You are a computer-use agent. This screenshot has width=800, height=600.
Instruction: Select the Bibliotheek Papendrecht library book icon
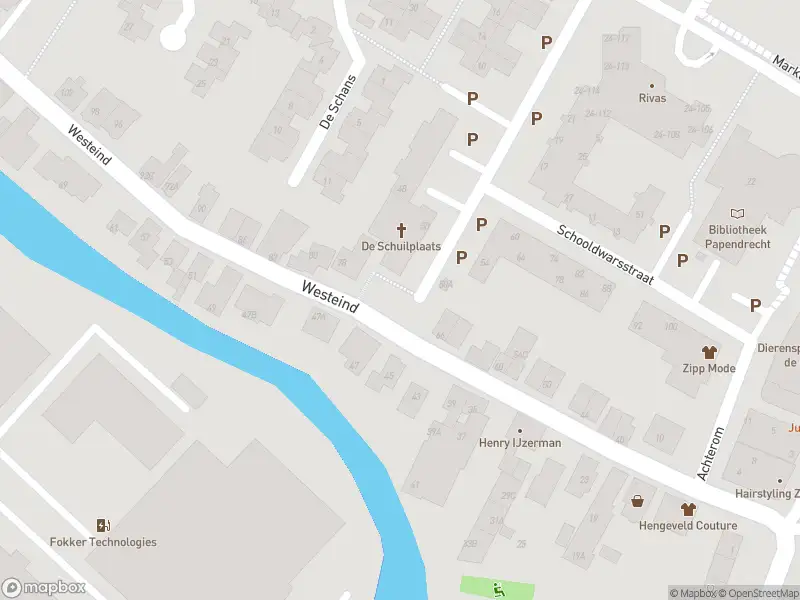tap(737, 213)
